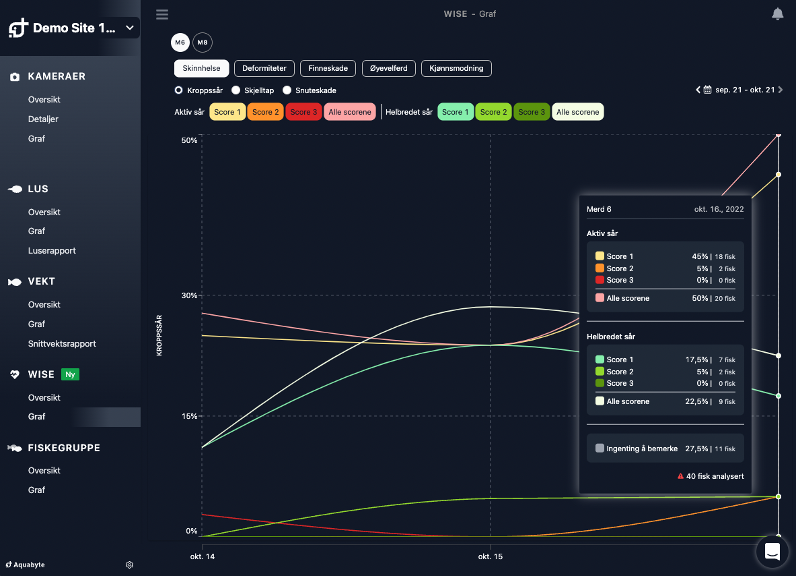Open the chat support widget

pyautogui.click(x=772, y=550)
